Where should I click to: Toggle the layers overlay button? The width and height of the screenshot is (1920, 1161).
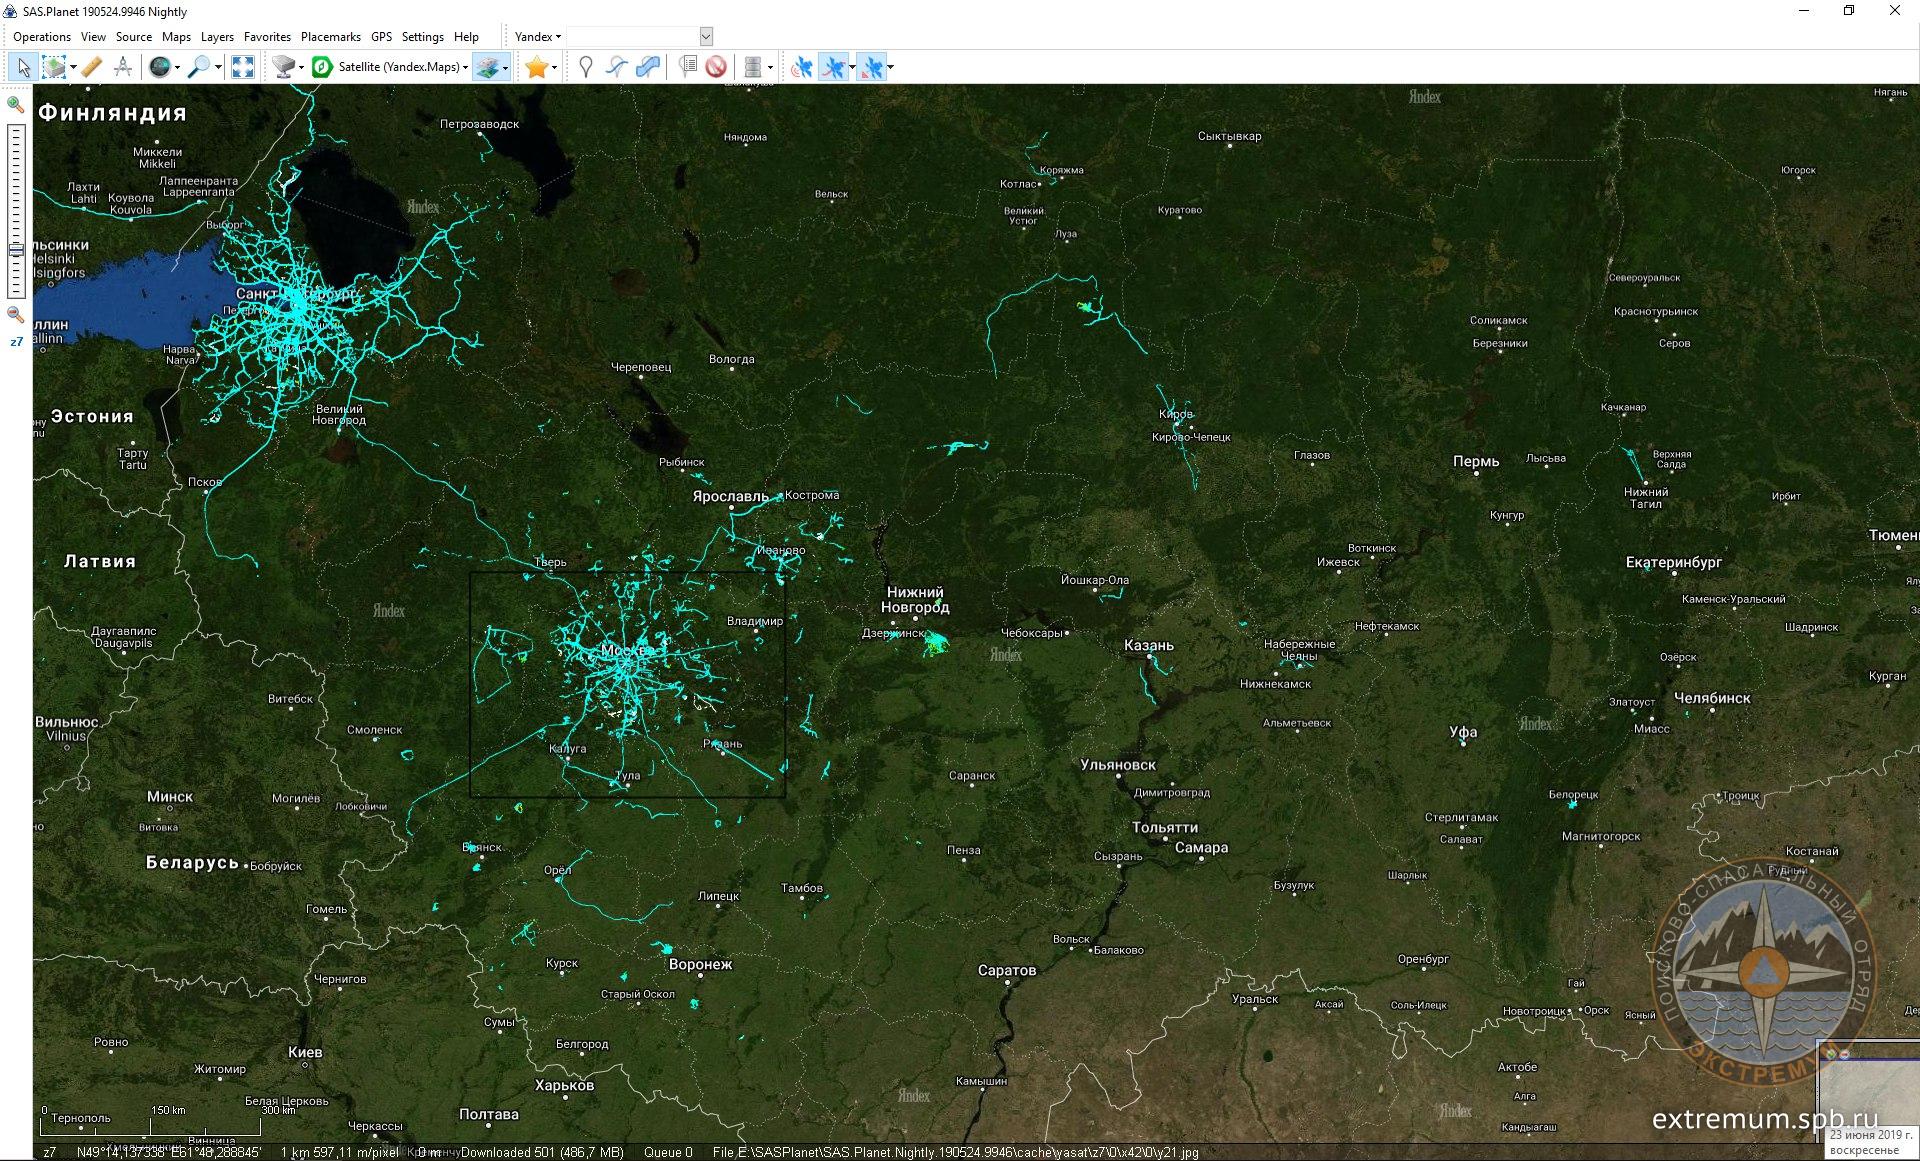coord(487,67)
